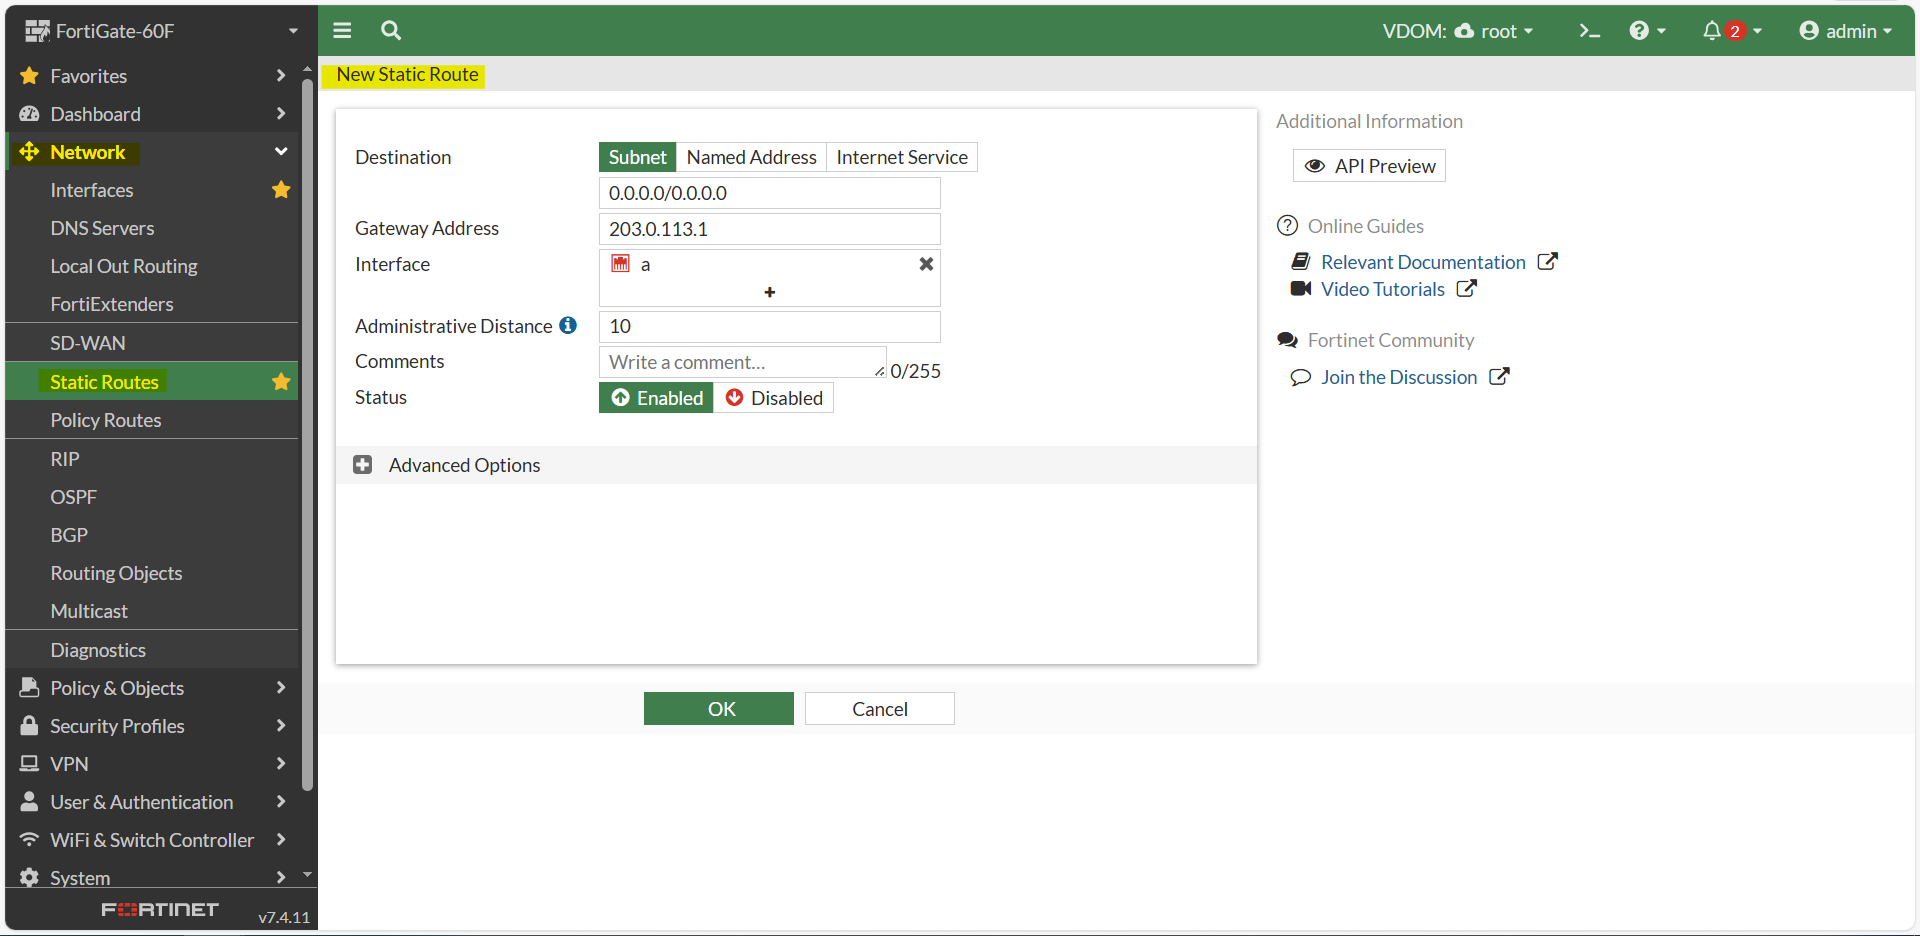Add an interface with the plus icon
This screenshot has width=1920, height=936.
coord(769,292)
